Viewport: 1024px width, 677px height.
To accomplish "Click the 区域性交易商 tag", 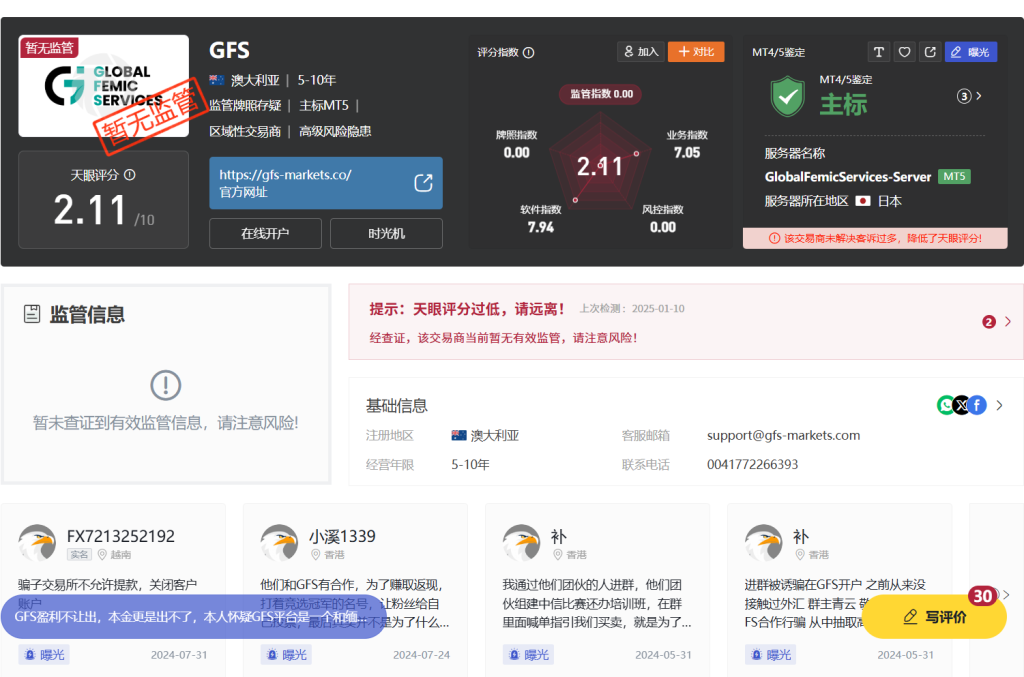I will (245, 132).
